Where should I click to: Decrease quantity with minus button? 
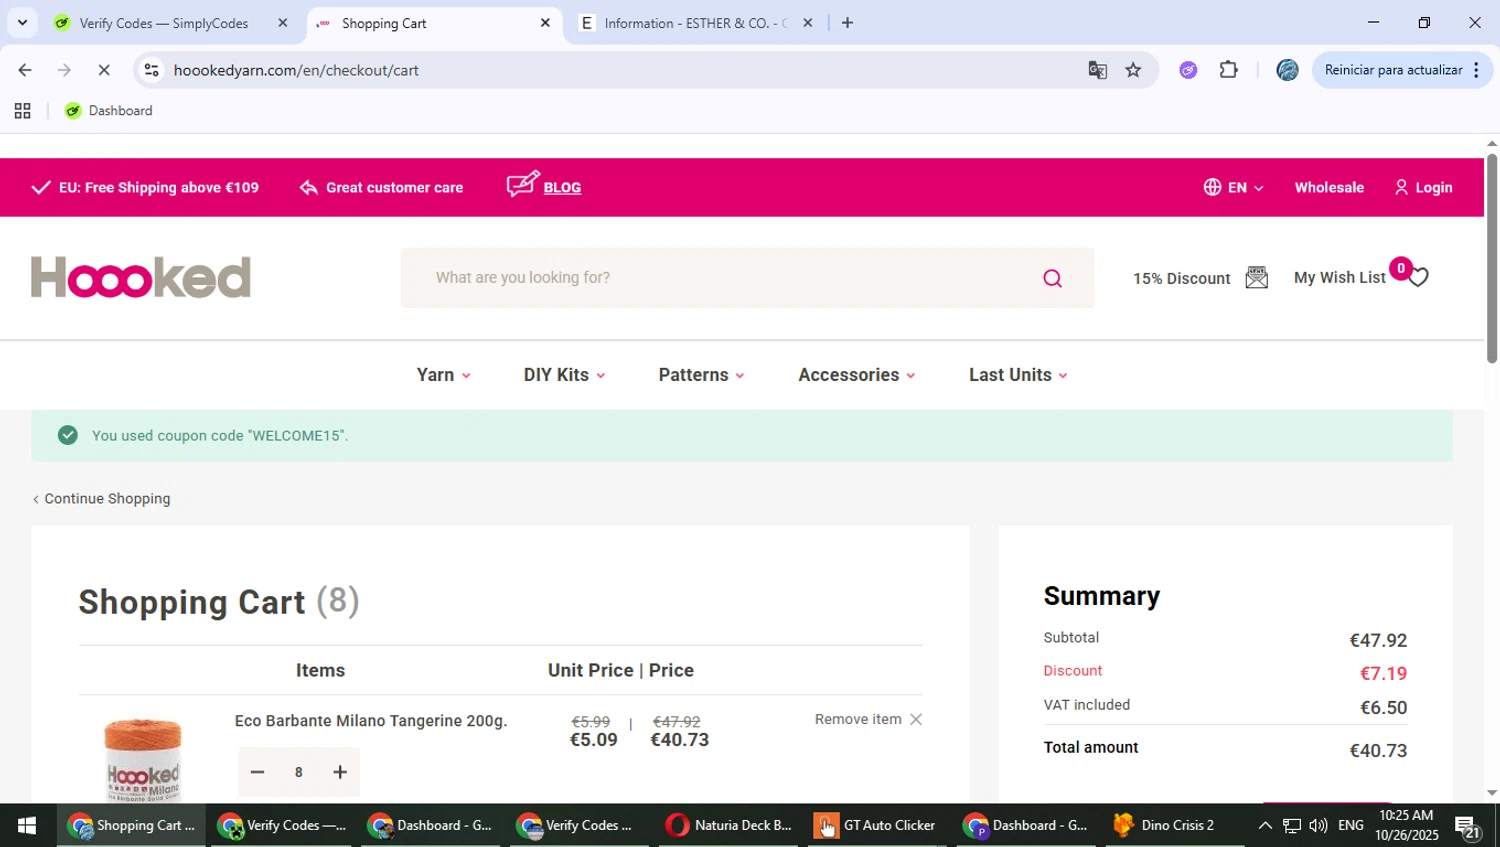tap(257, 772)
